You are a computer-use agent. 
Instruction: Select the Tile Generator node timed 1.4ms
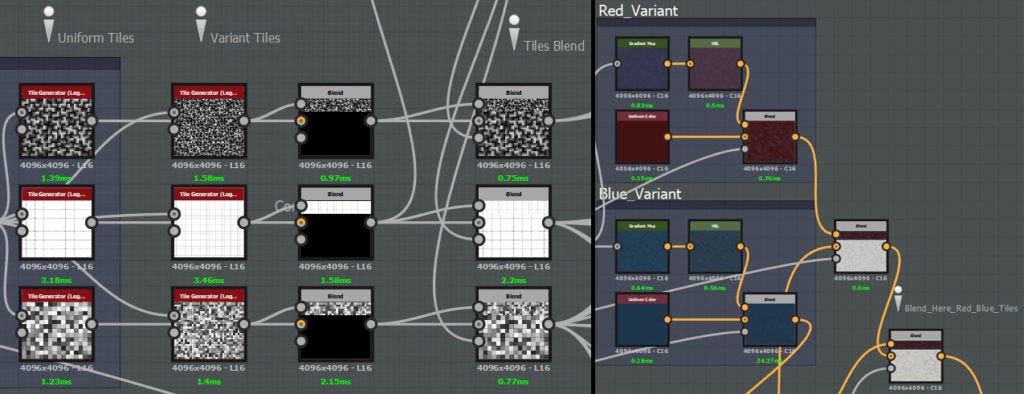tap(209, 325)
